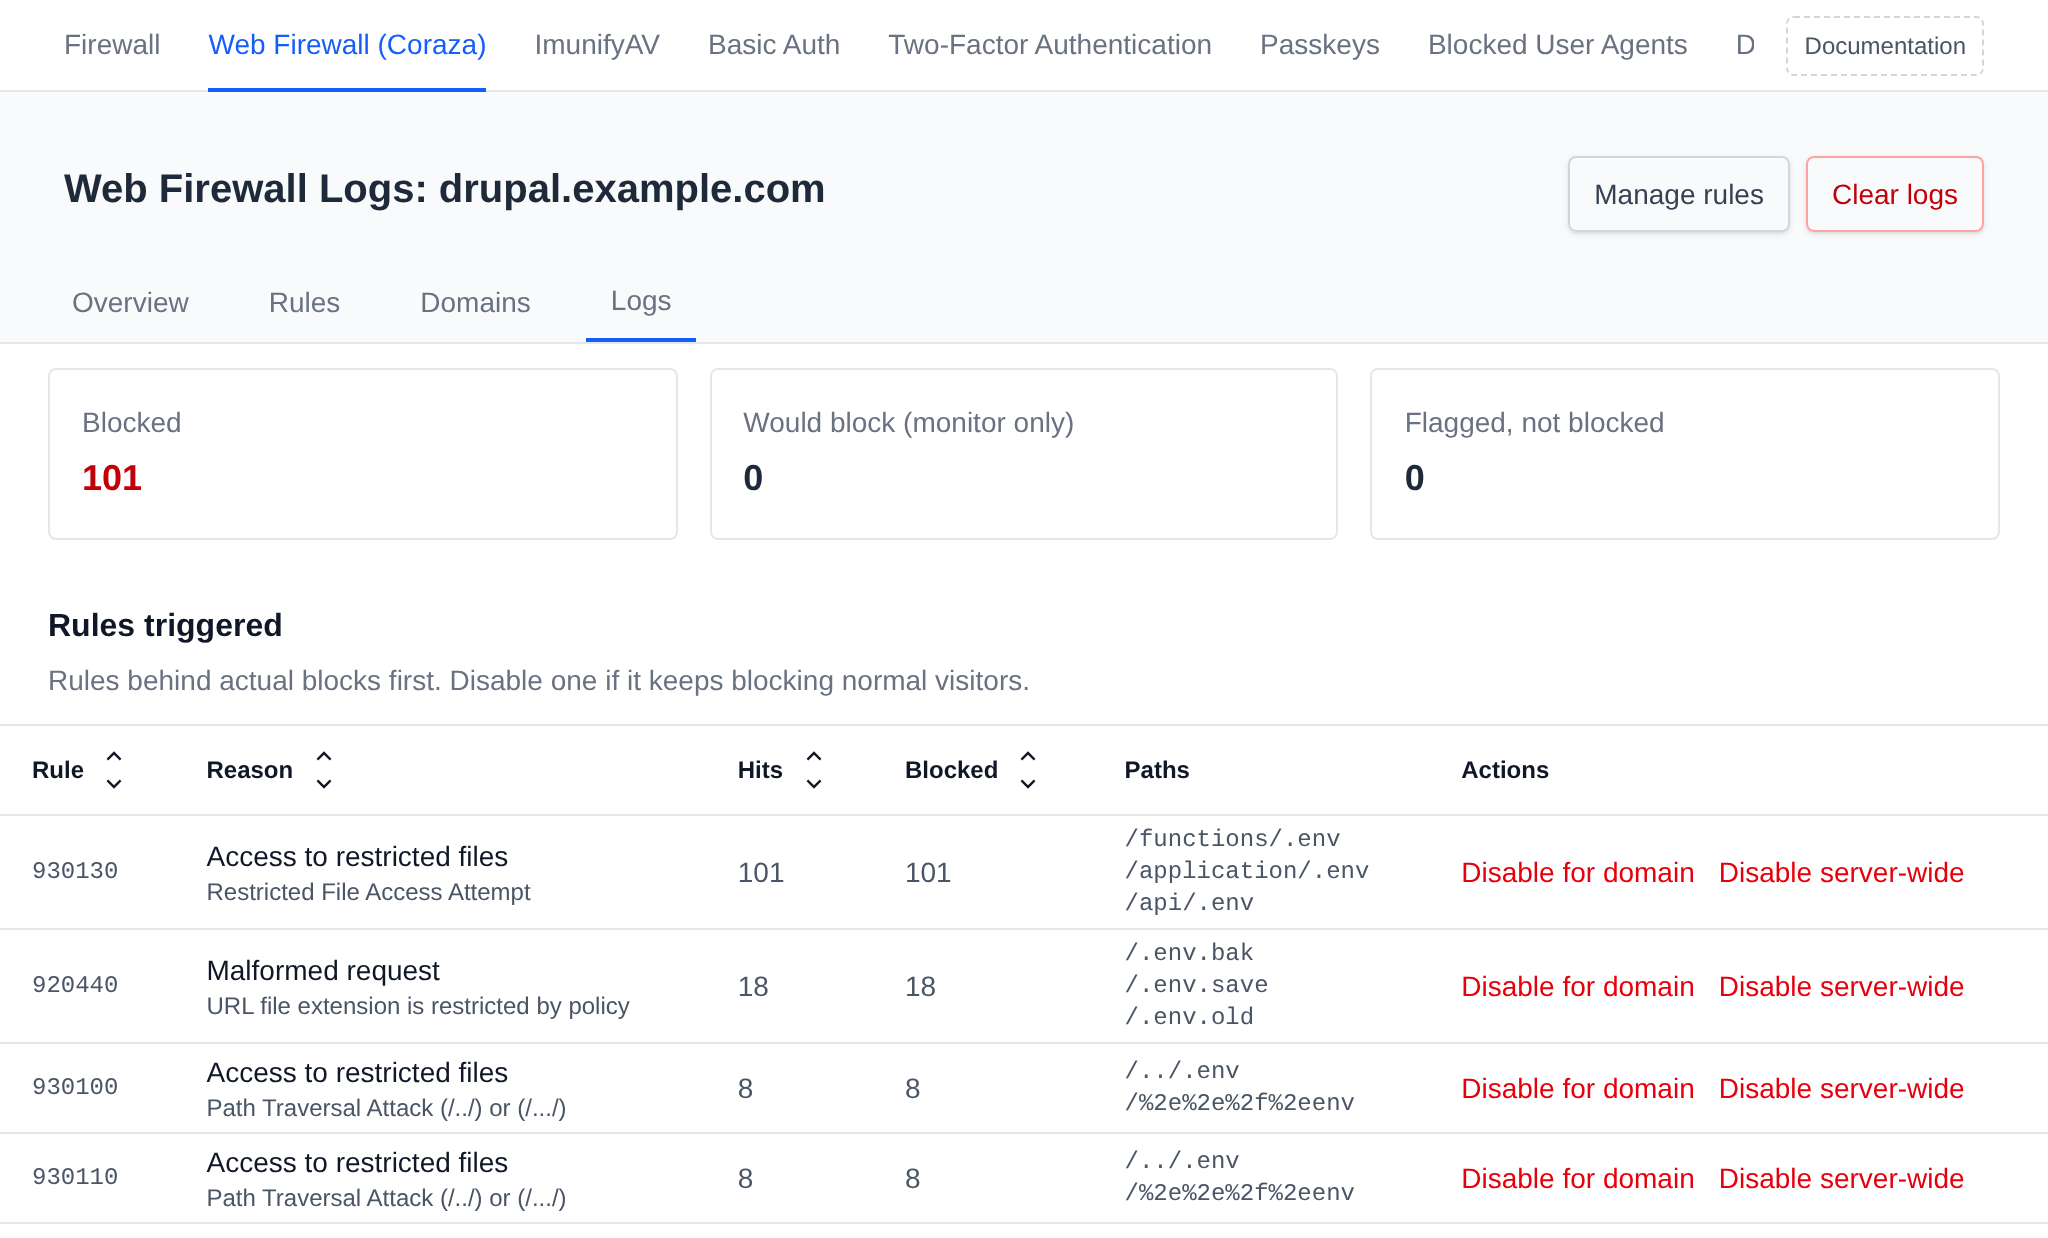Open the Firewall tab
The image size is (2048, 1238).
tap(112, 45)
